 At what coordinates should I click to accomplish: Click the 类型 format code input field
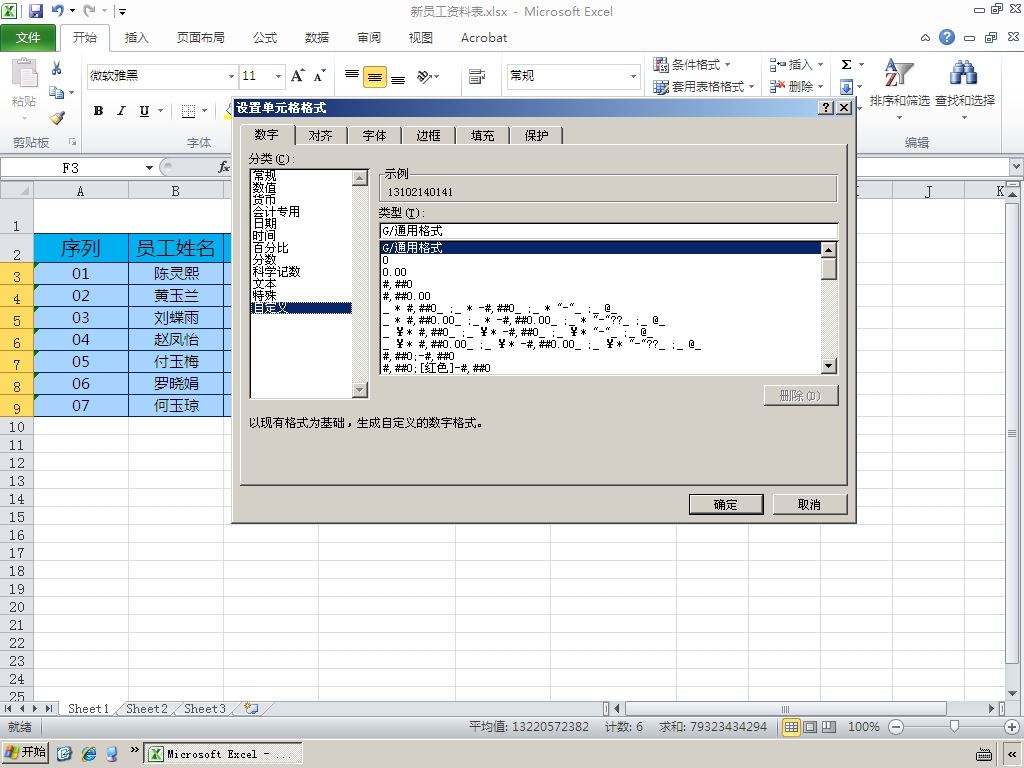coord(608,231)
